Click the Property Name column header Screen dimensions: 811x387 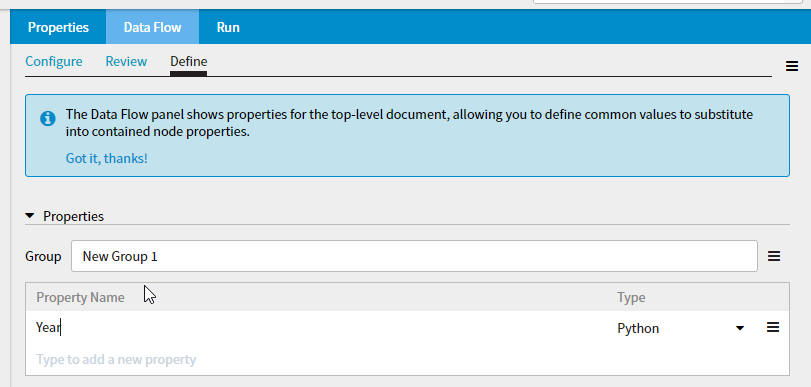click(80, 297)
